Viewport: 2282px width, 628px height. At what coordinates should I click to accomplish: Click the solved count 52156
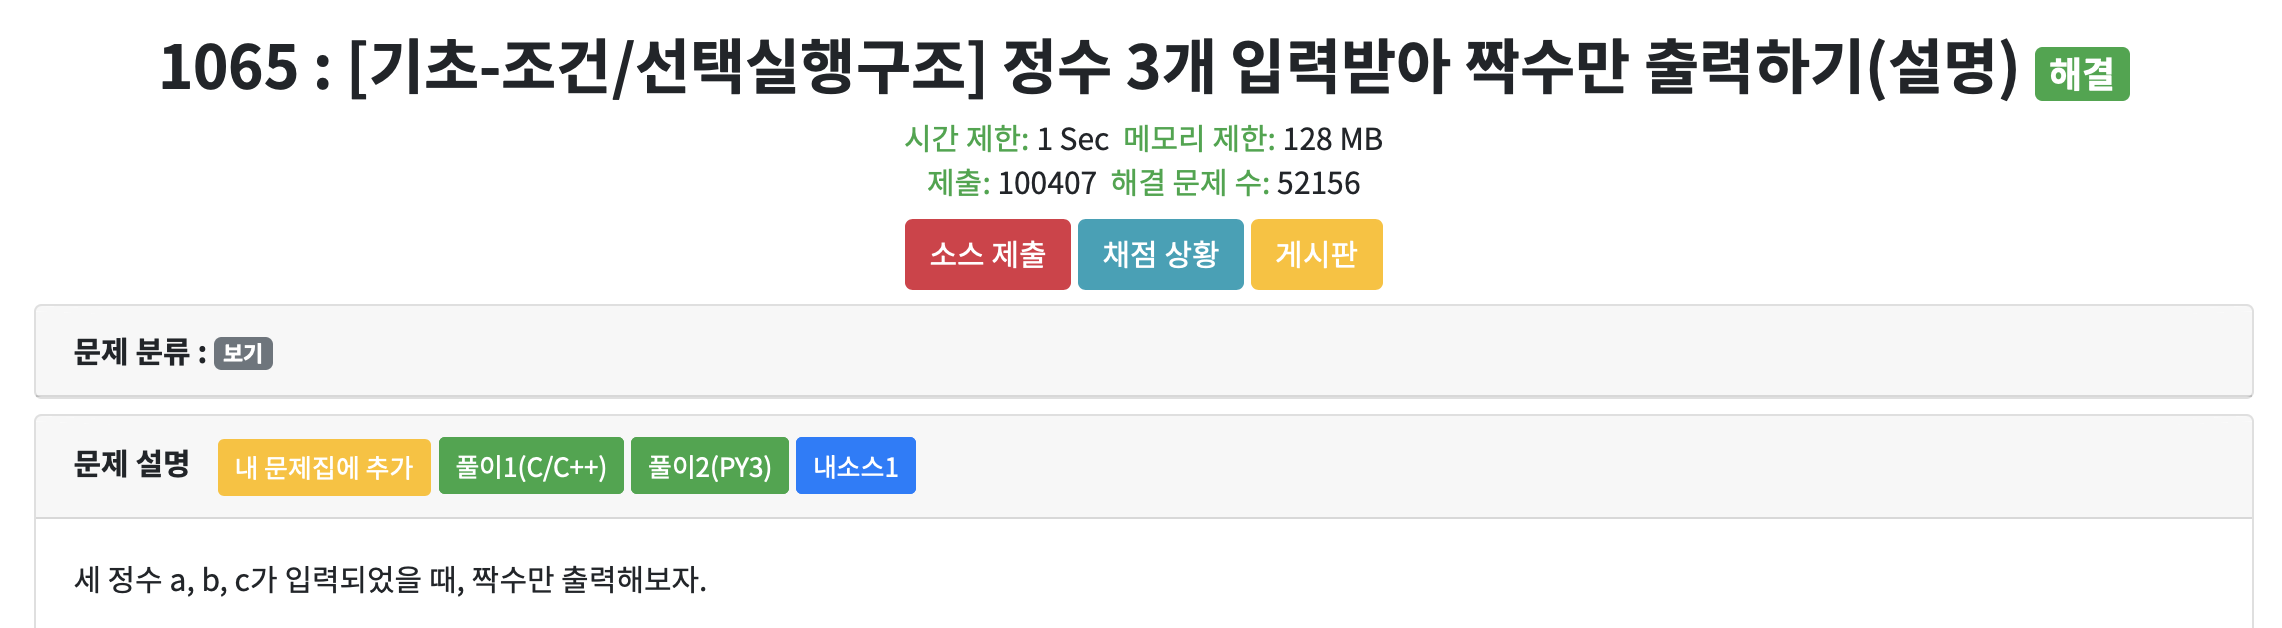(1318, 183)
